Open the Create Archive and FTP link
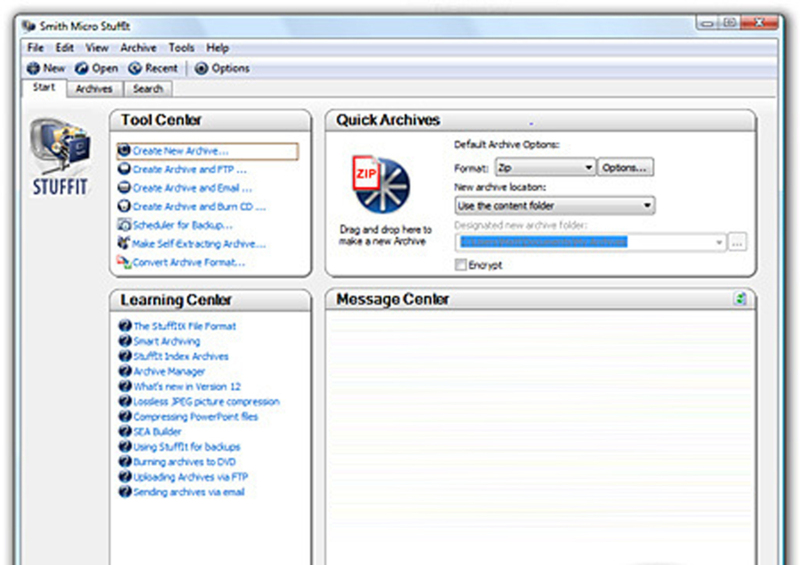This screenshot has width=800, height=565. click(190, 169)
